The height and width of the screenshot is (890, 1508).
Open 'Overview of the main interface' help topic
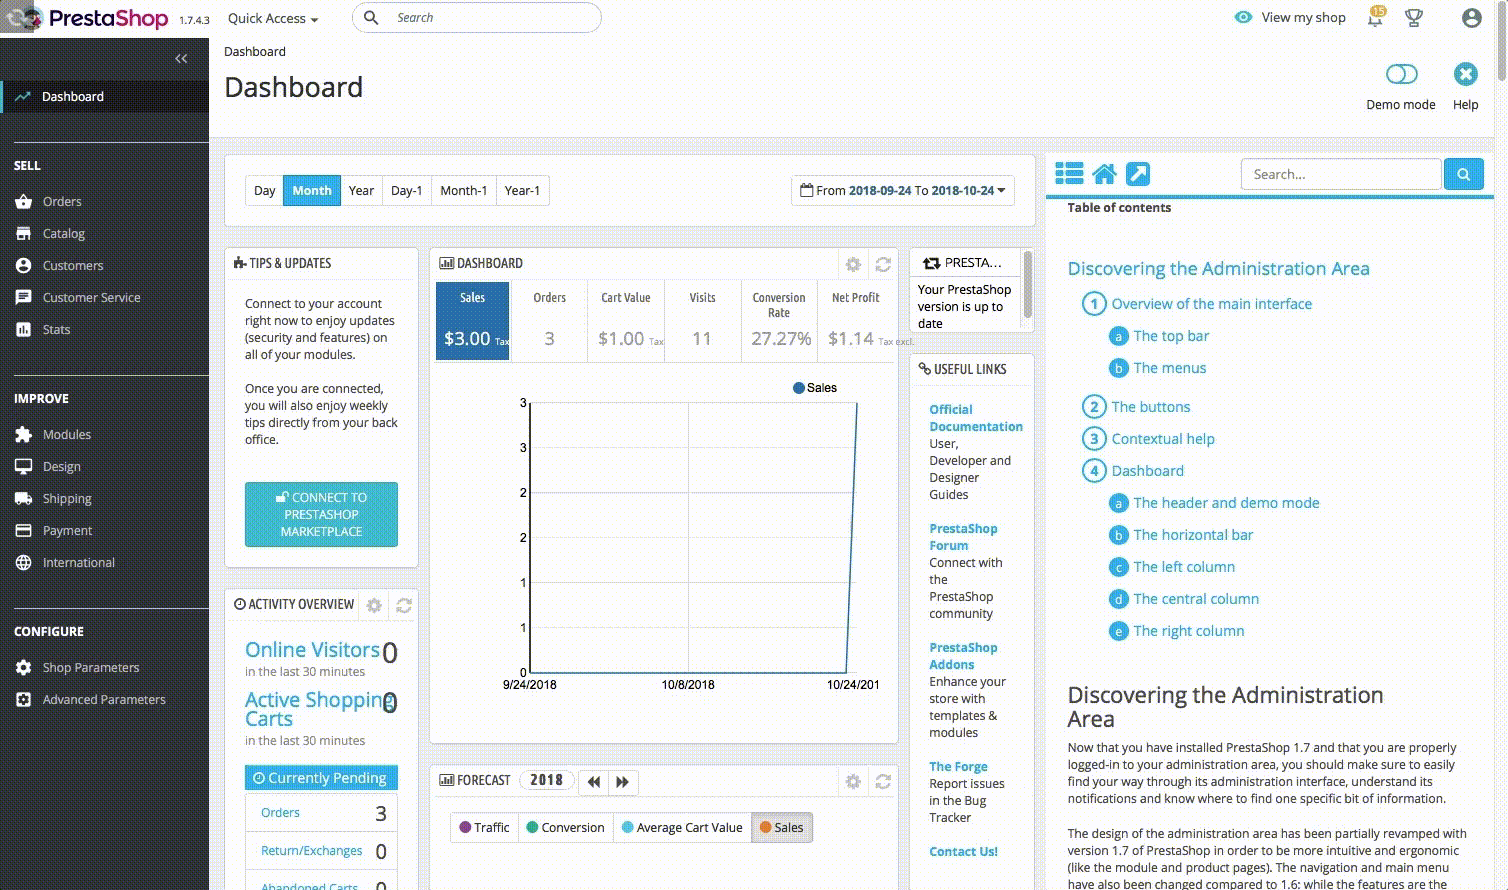point(1211,304)
